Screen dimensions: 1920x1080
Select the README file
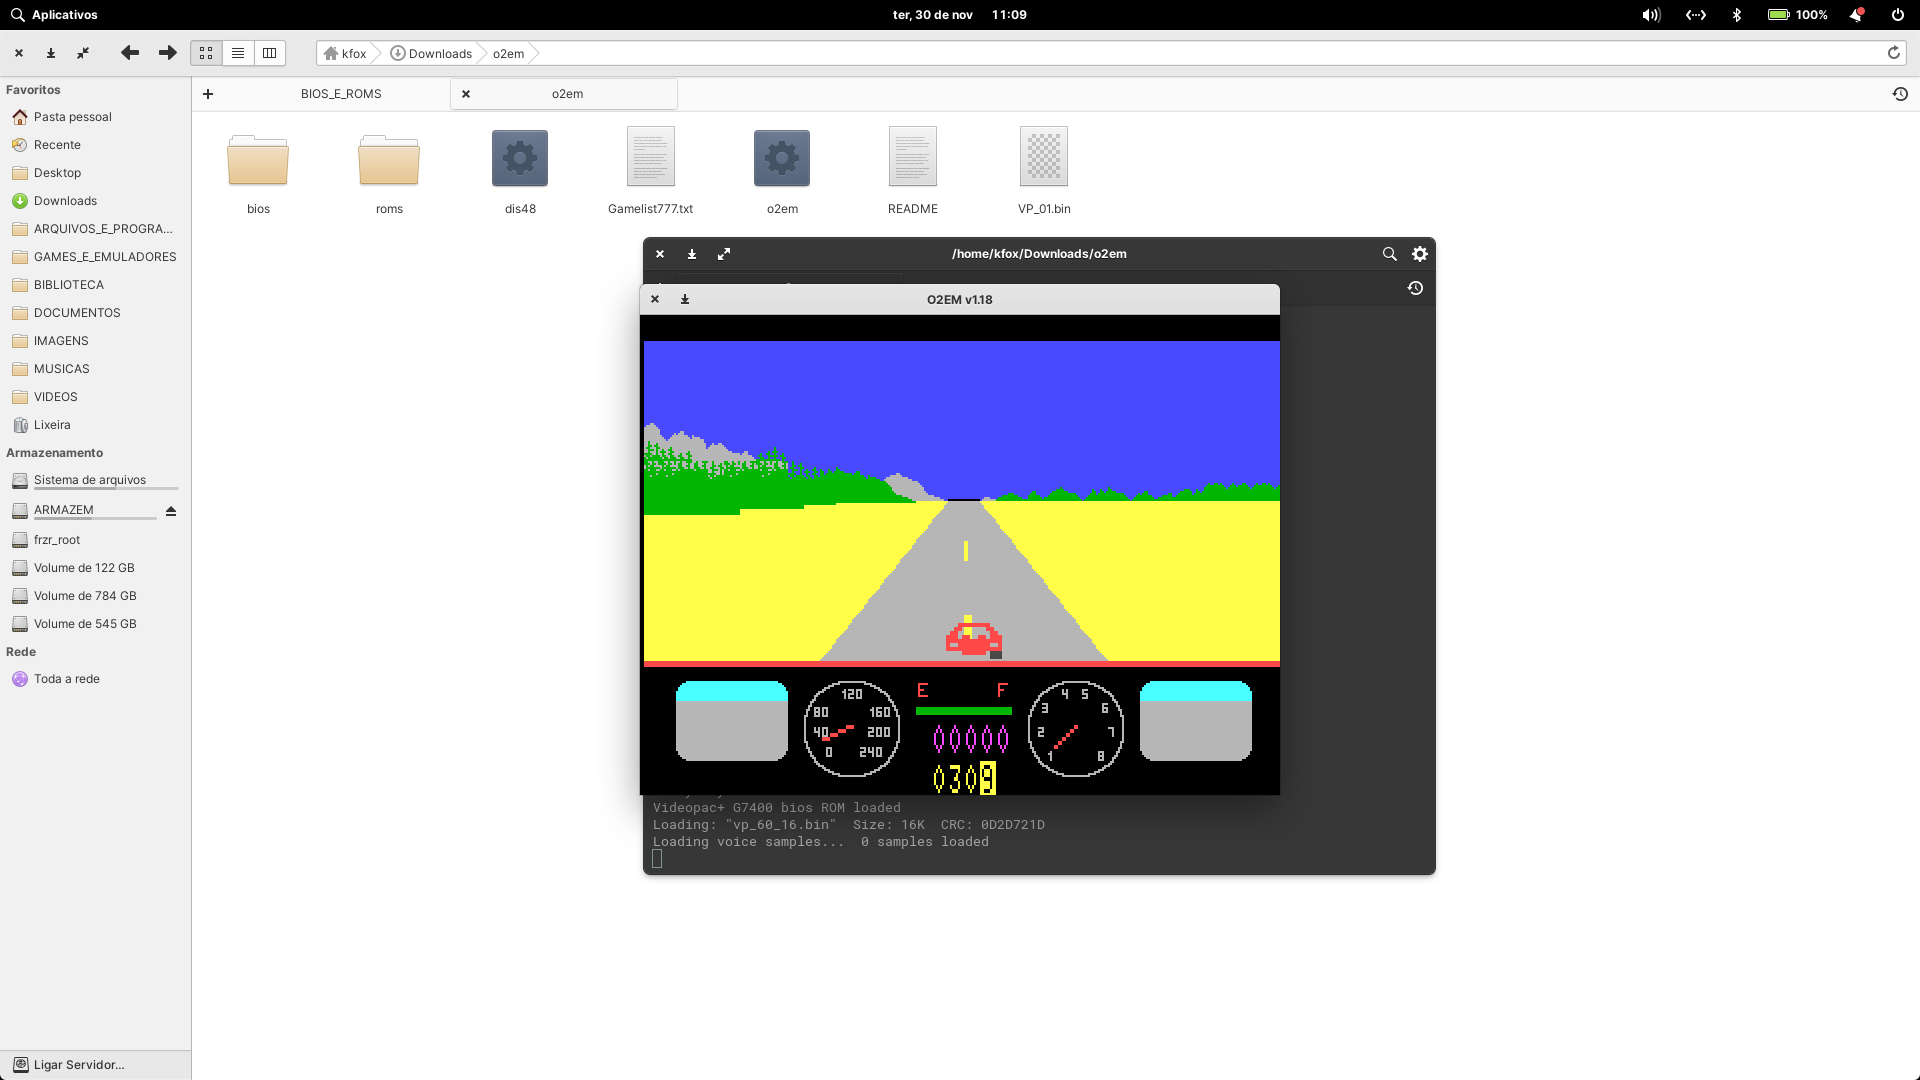tap(913, 170)
